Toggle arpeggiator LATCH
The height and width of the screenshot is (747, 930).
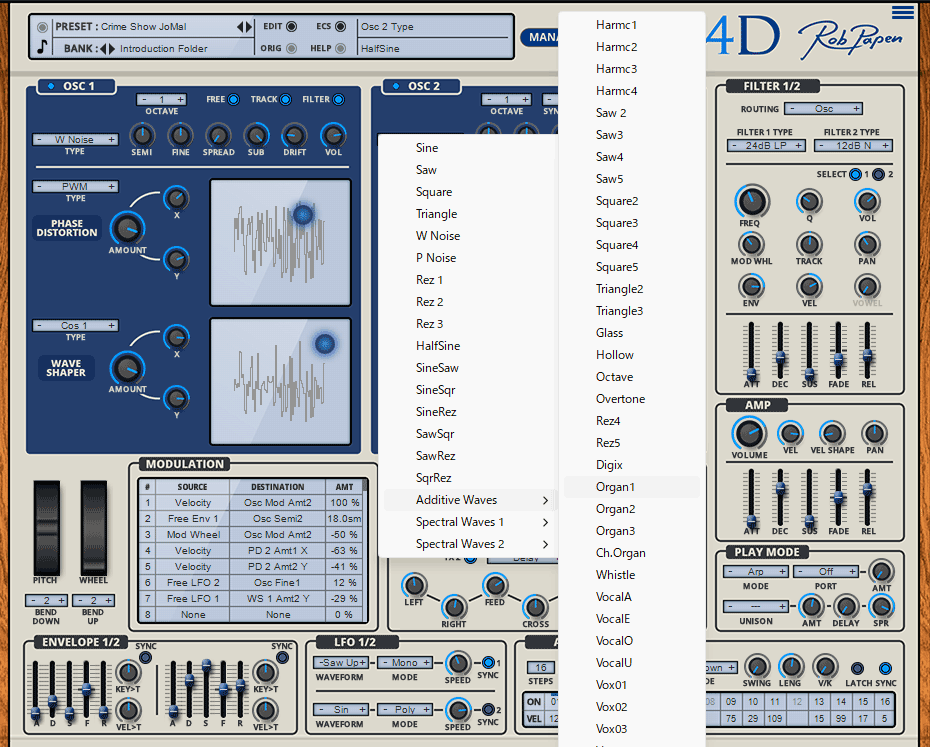point(857,668)
